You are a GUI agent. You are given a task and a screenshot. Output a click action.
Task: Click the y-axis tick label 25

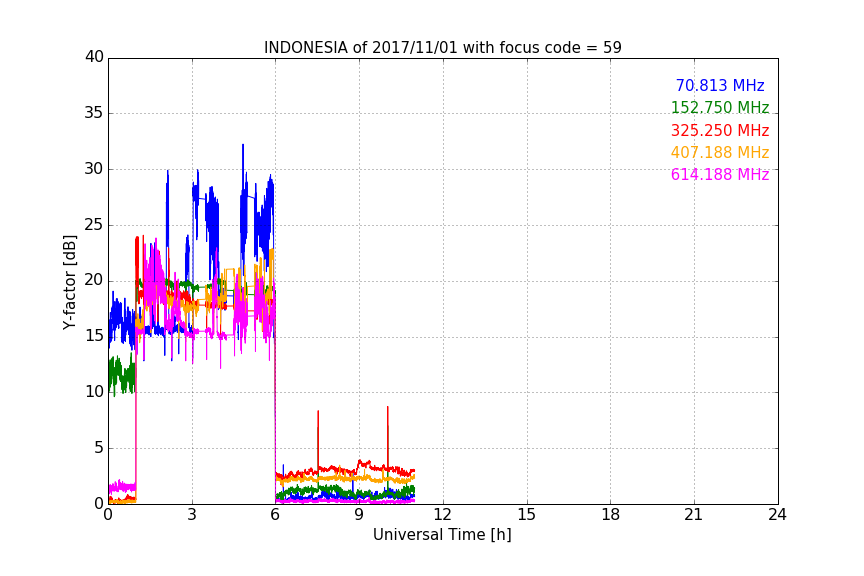(x=94, y=224)
